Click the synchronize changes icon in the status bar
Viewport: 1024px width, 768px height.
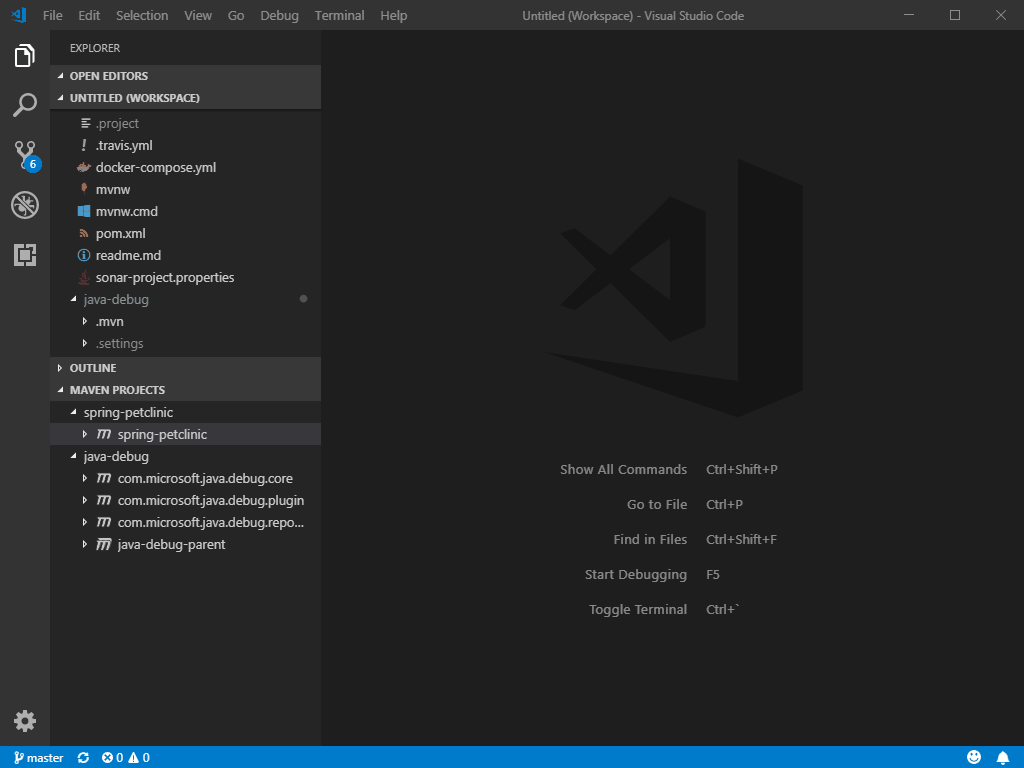tap(83, 757)
